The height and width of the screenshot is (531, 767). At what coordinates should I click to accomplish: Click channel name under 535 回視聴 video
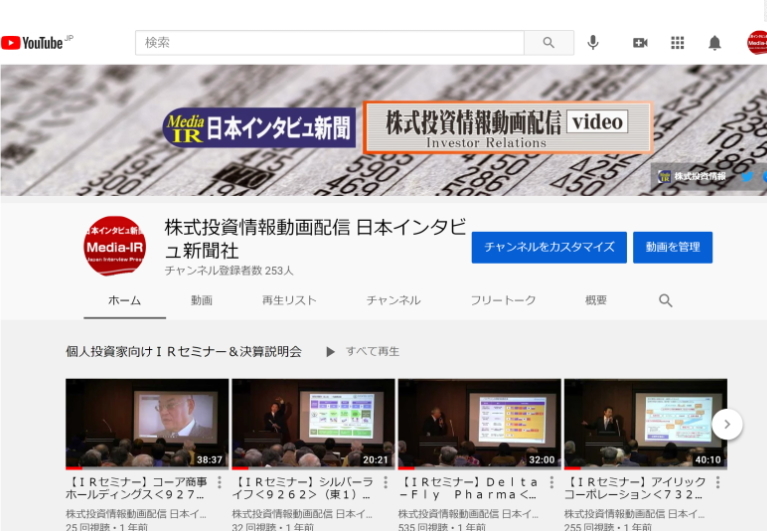468,514
